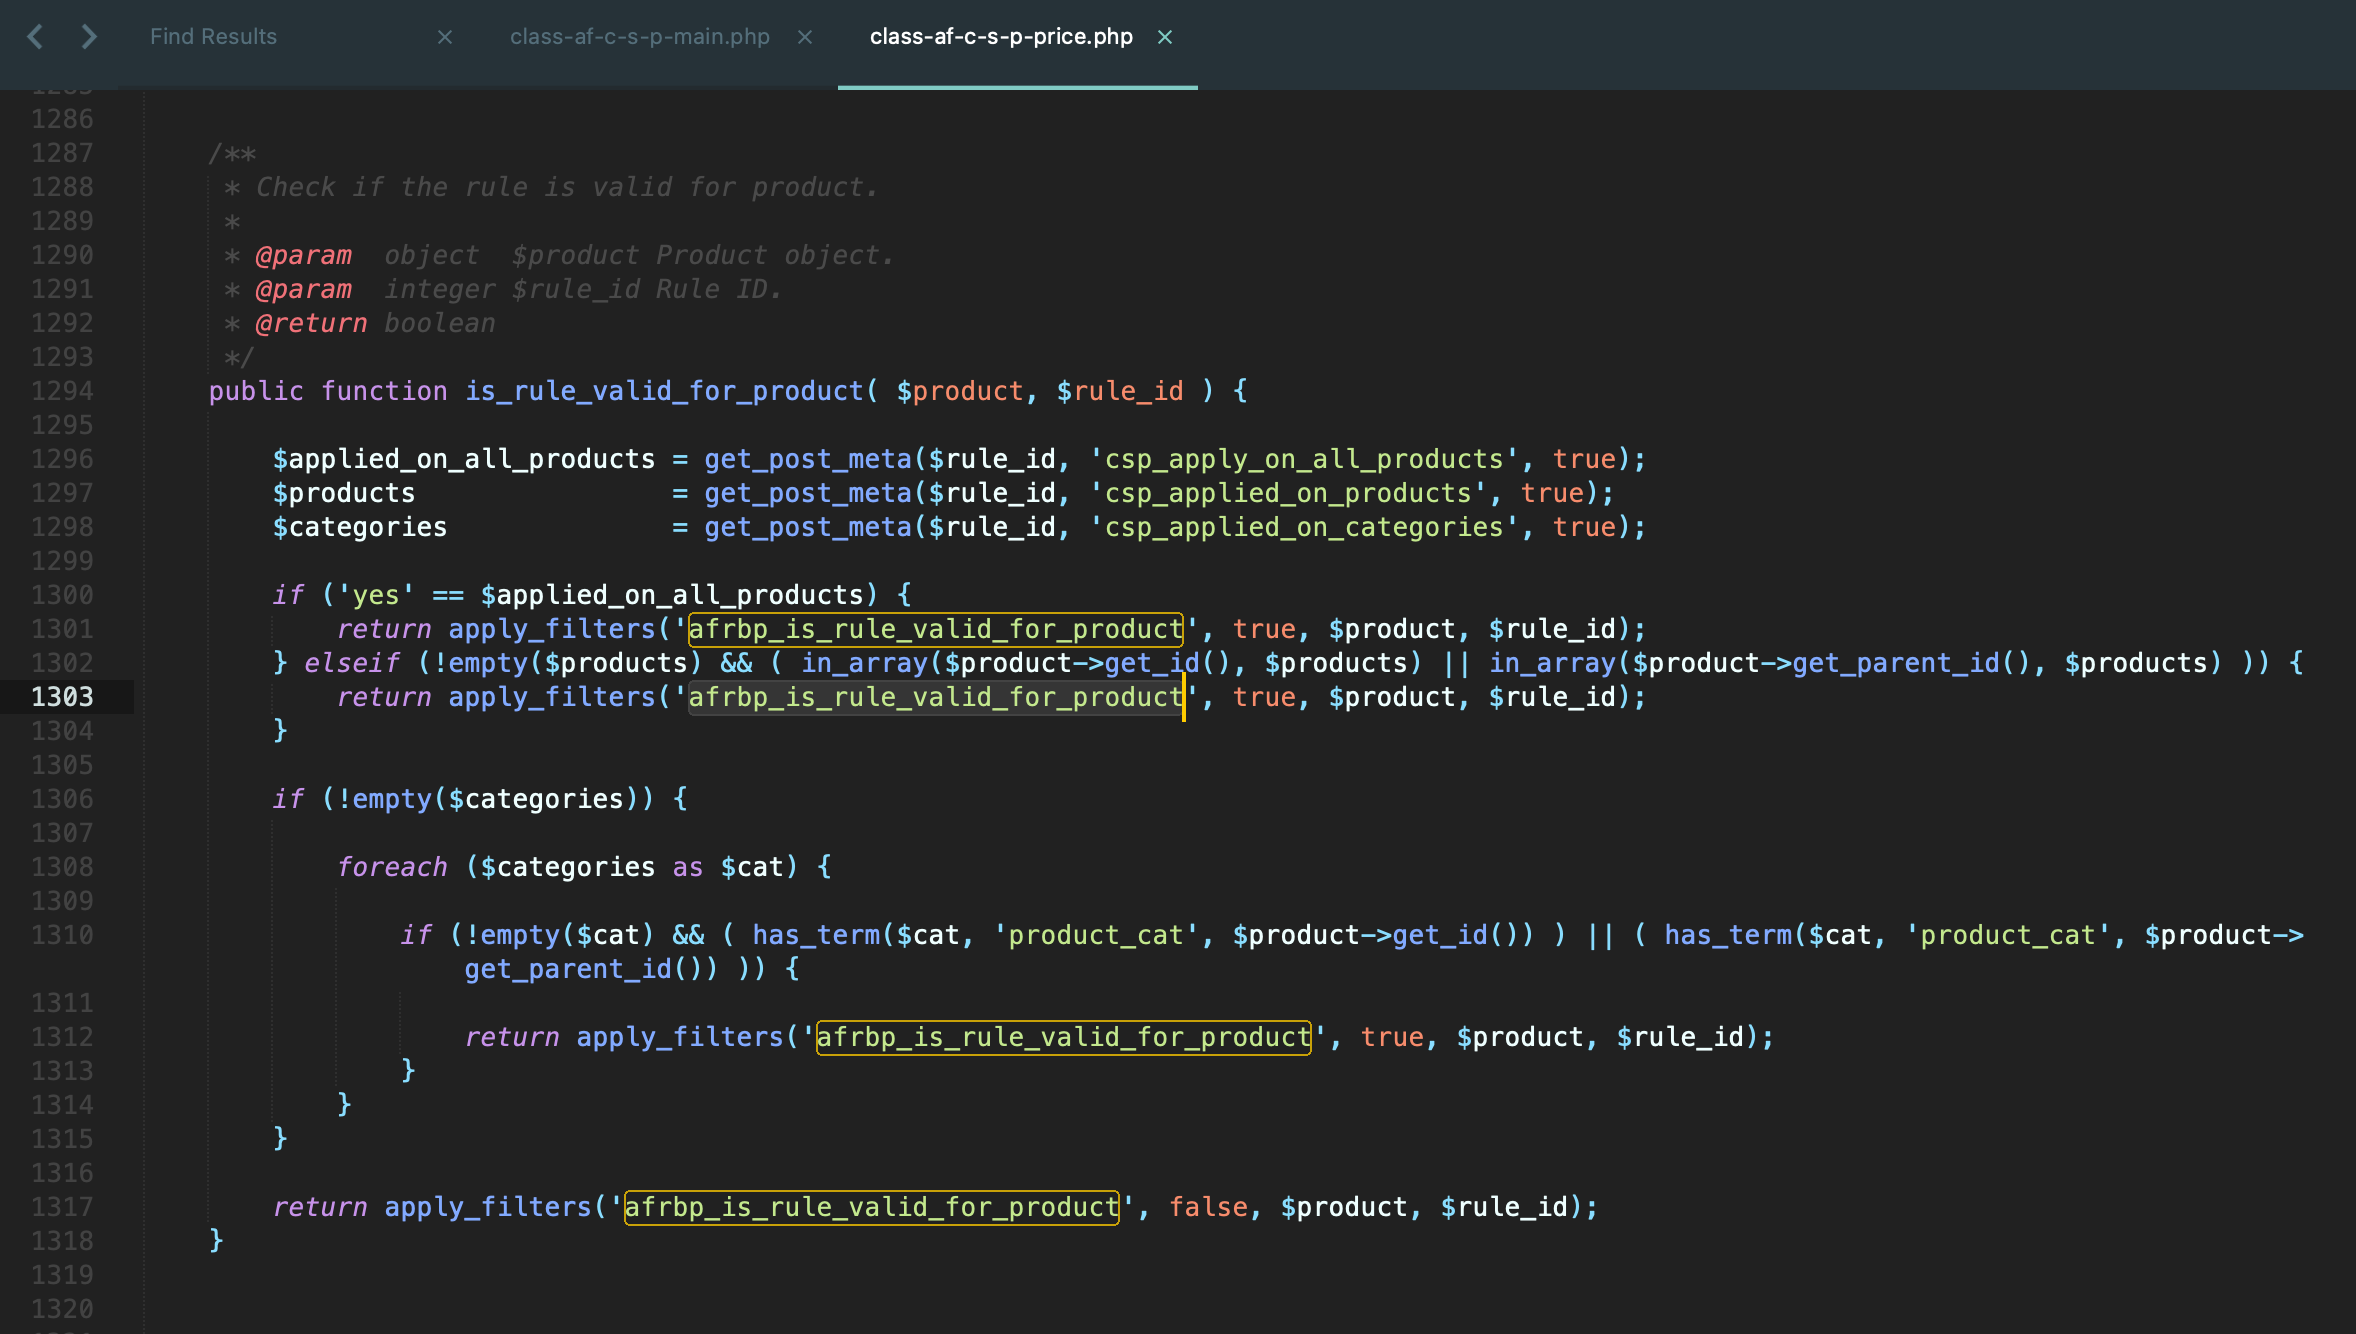Close the class-af-c-s-p-price.php tab
The height and width of the screenshot is (1334, 2356).
(x=1165, y=37)
